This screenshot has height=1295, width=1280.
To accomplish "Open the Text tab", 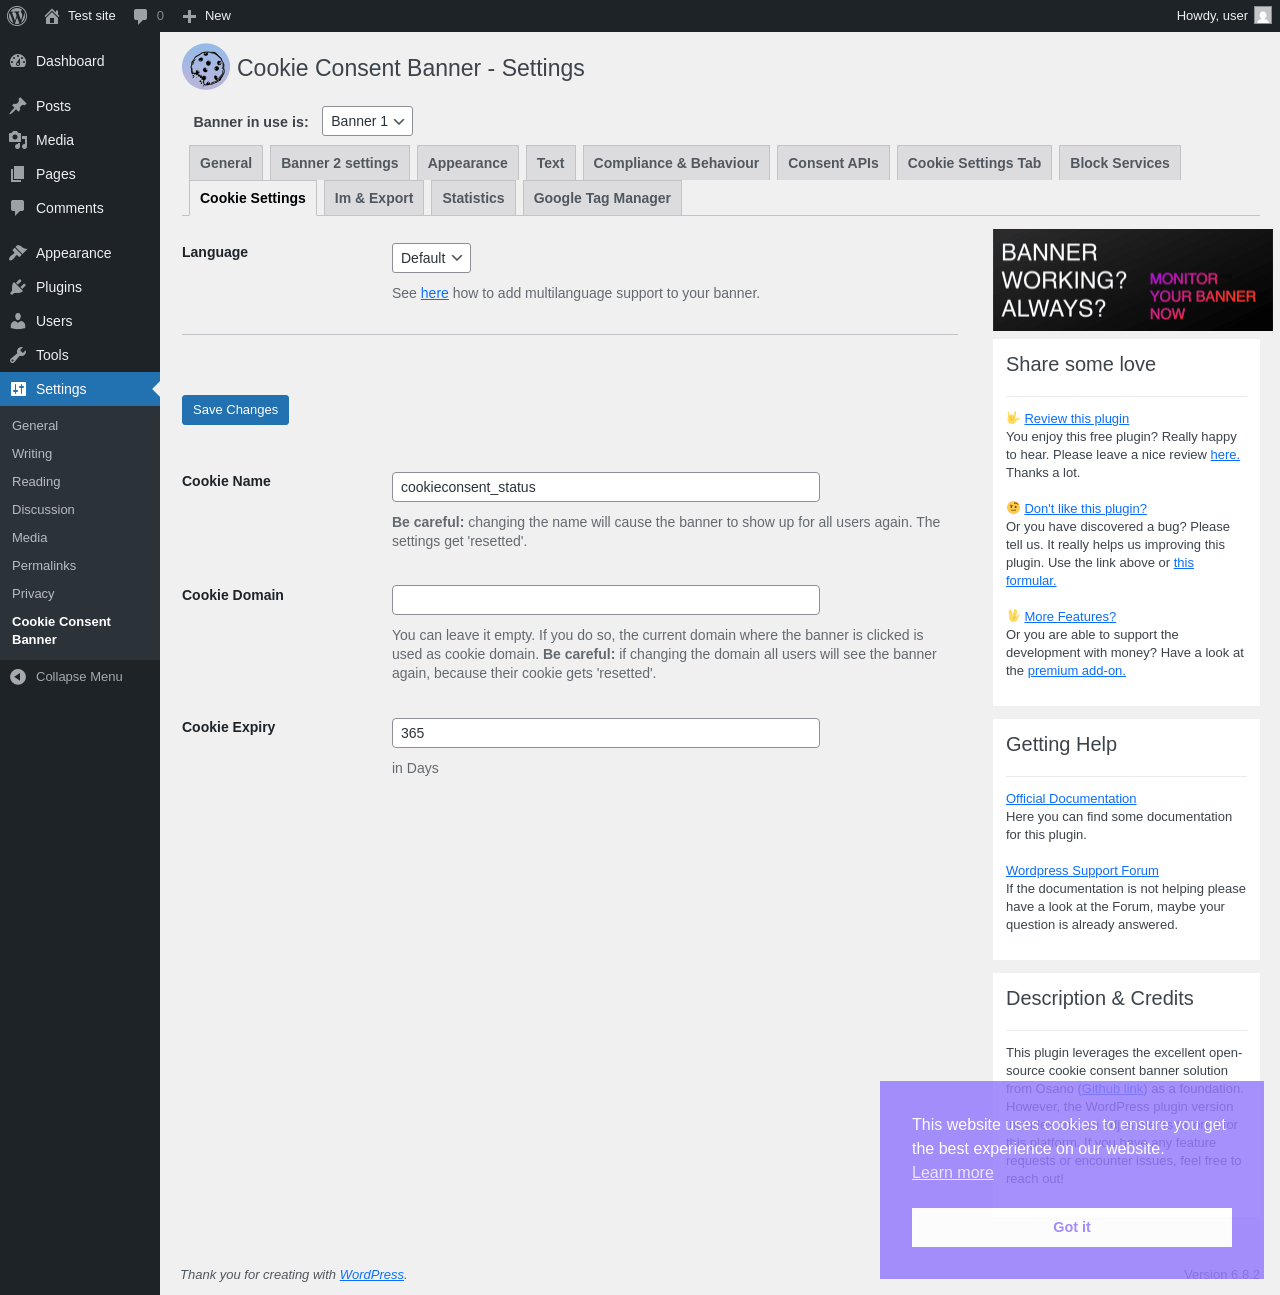I will coord(550,163).
